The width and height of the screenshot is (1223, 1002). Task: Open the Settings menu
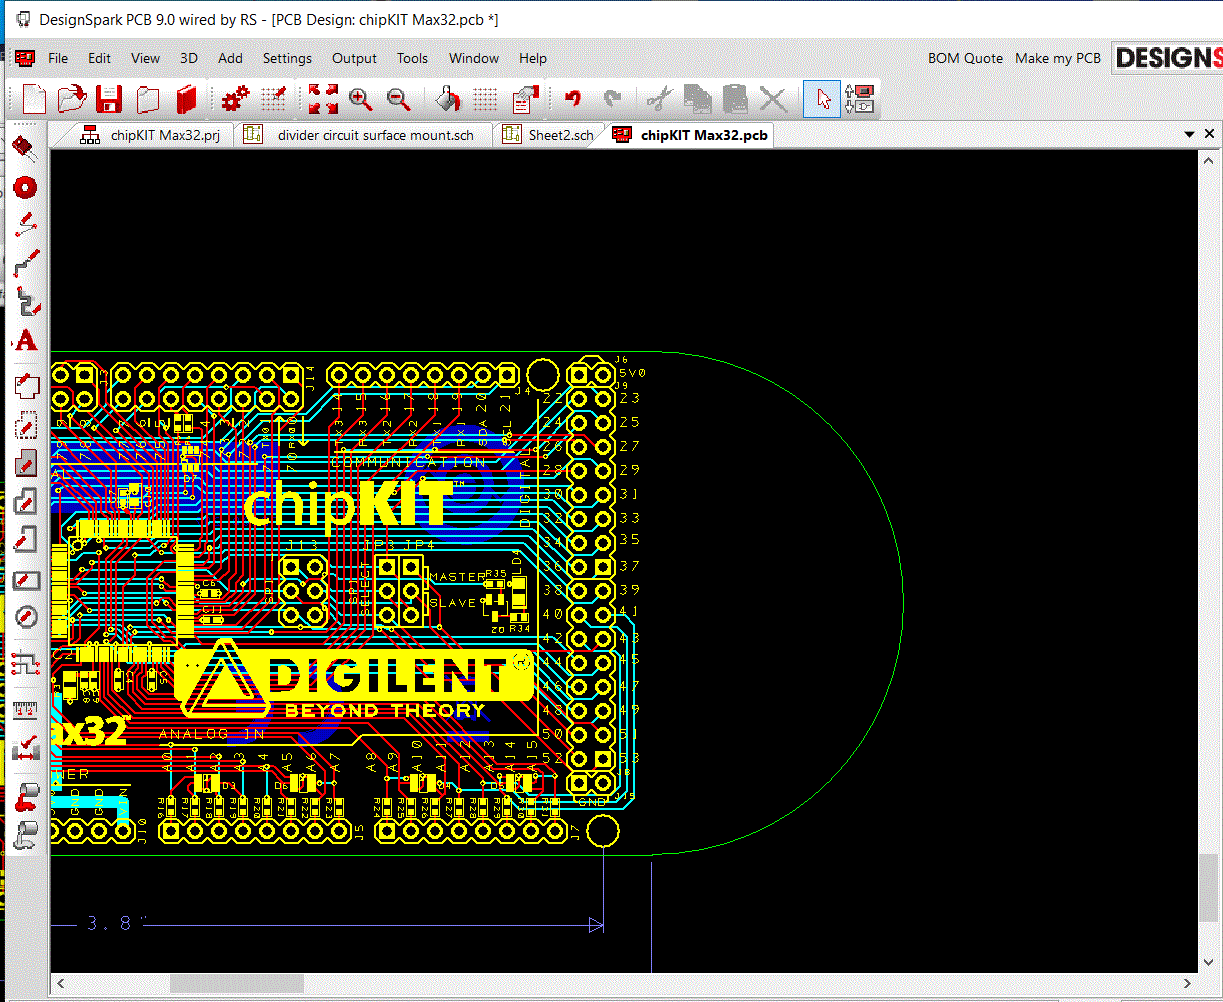tap(287, 58)
